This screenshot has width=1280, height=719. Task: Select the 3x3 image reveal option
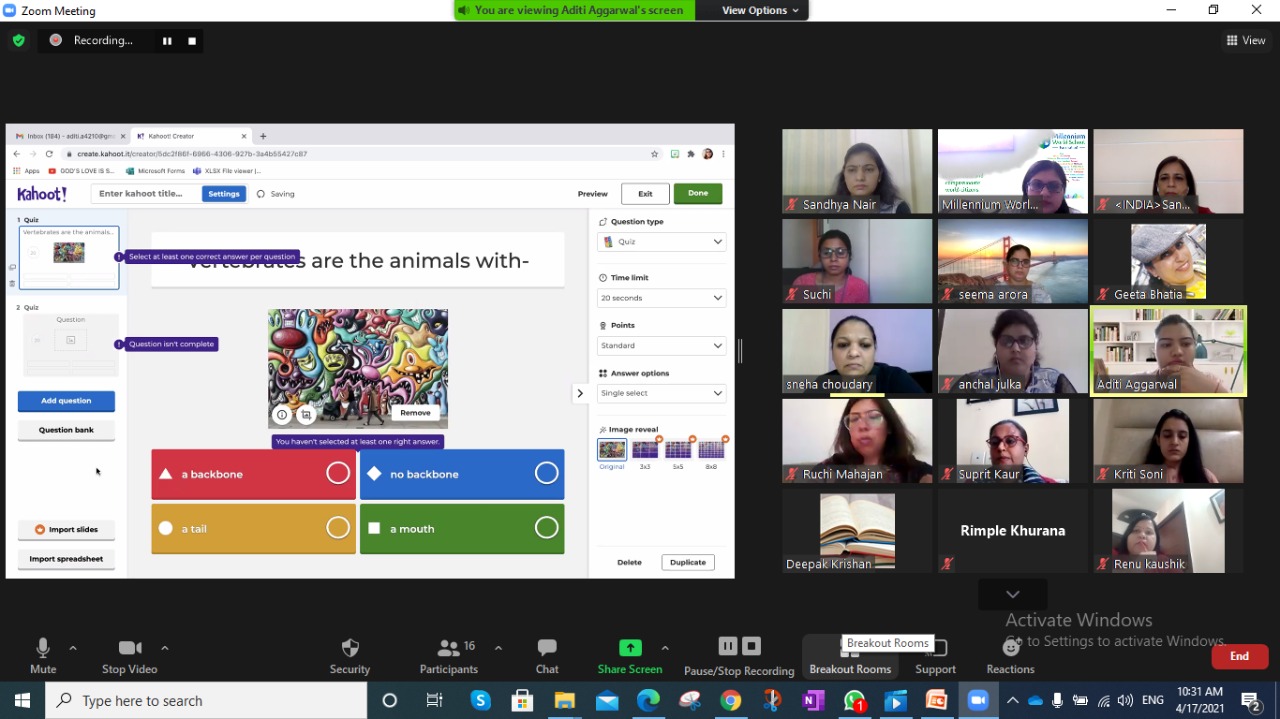tap(645, 450)
